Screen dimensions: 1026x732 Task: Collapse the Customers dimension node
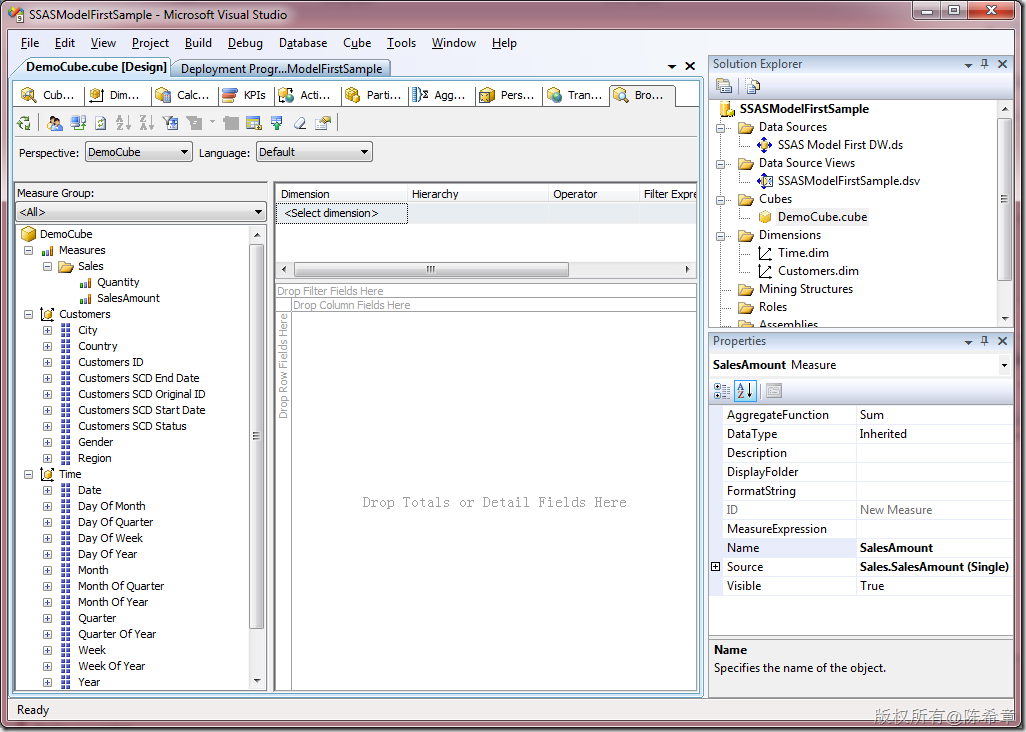coord(28,315)
